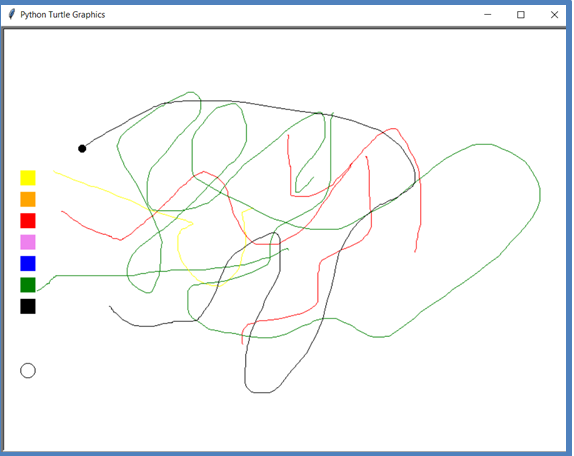Maximize the Python Turtle Graphics window
This screenshot has width=574, height=456.
521,15
